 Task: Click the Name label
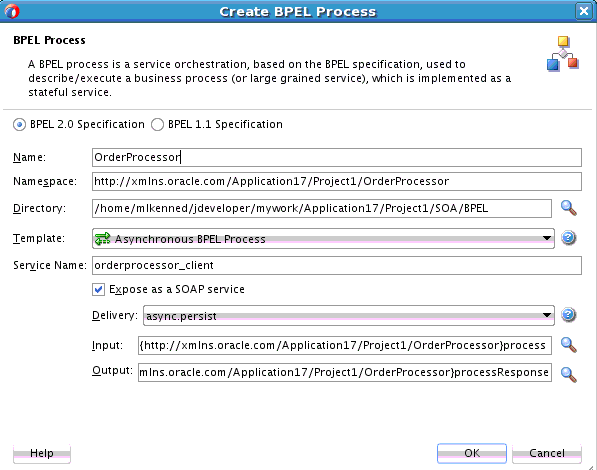point(29,157)
